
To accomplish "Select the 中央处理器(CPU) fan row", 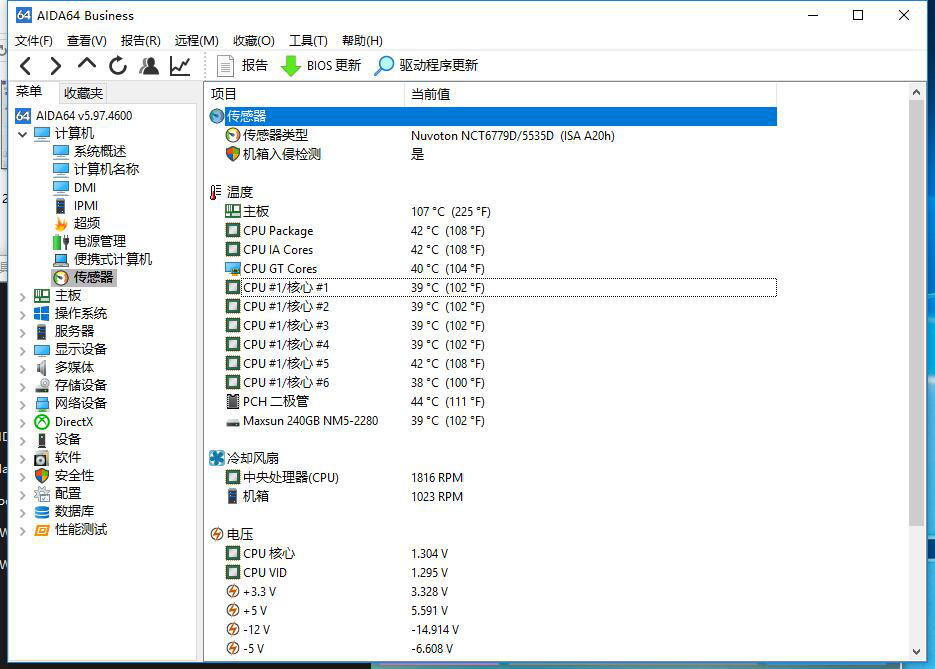I will click(493, 478).
